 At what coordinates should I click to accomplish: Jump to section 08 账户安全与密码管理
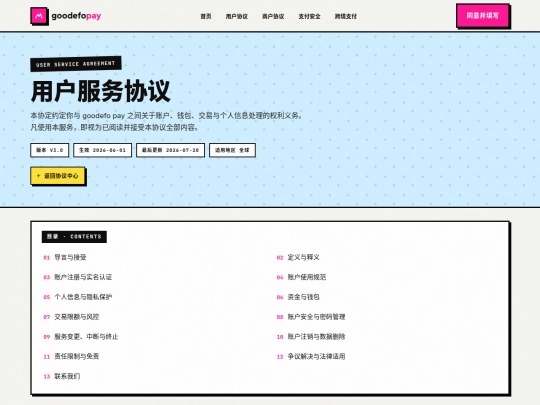click(x=311, y=317)
